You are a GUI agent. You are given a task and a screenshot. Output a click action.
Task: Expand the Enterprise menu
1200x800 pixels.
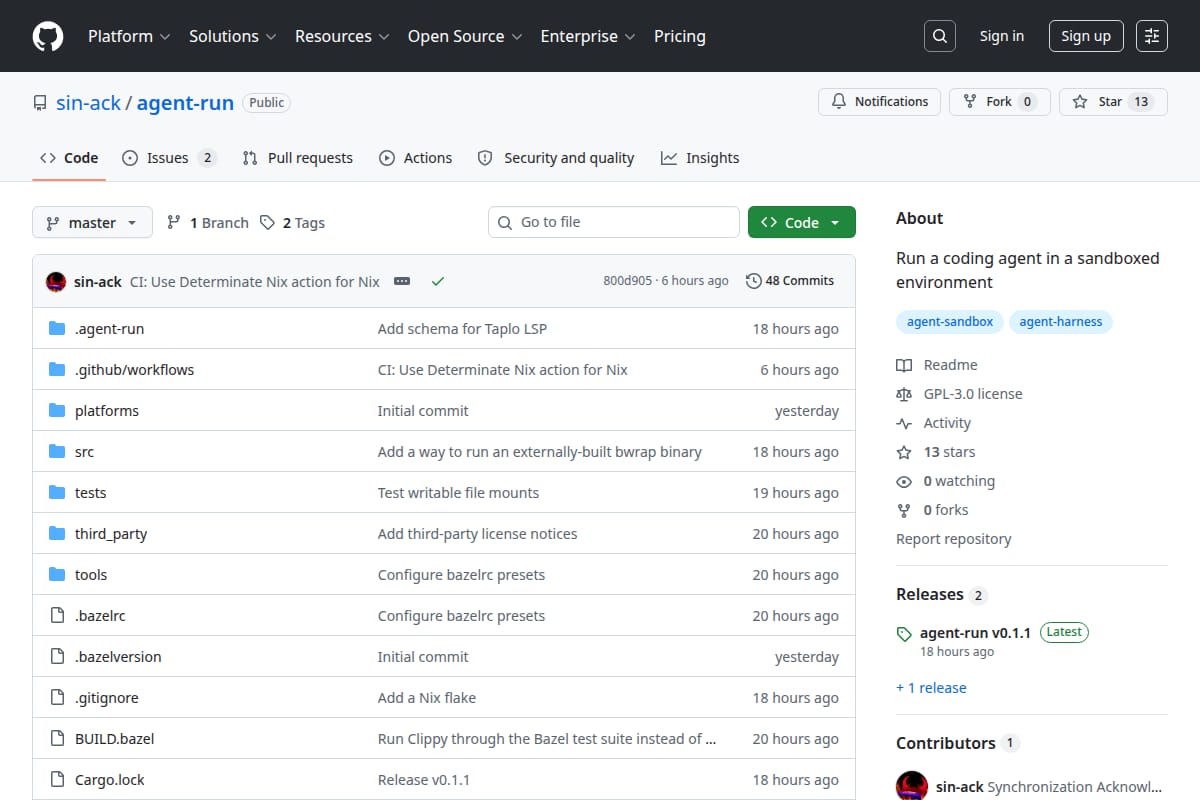[x=588, y=36]
